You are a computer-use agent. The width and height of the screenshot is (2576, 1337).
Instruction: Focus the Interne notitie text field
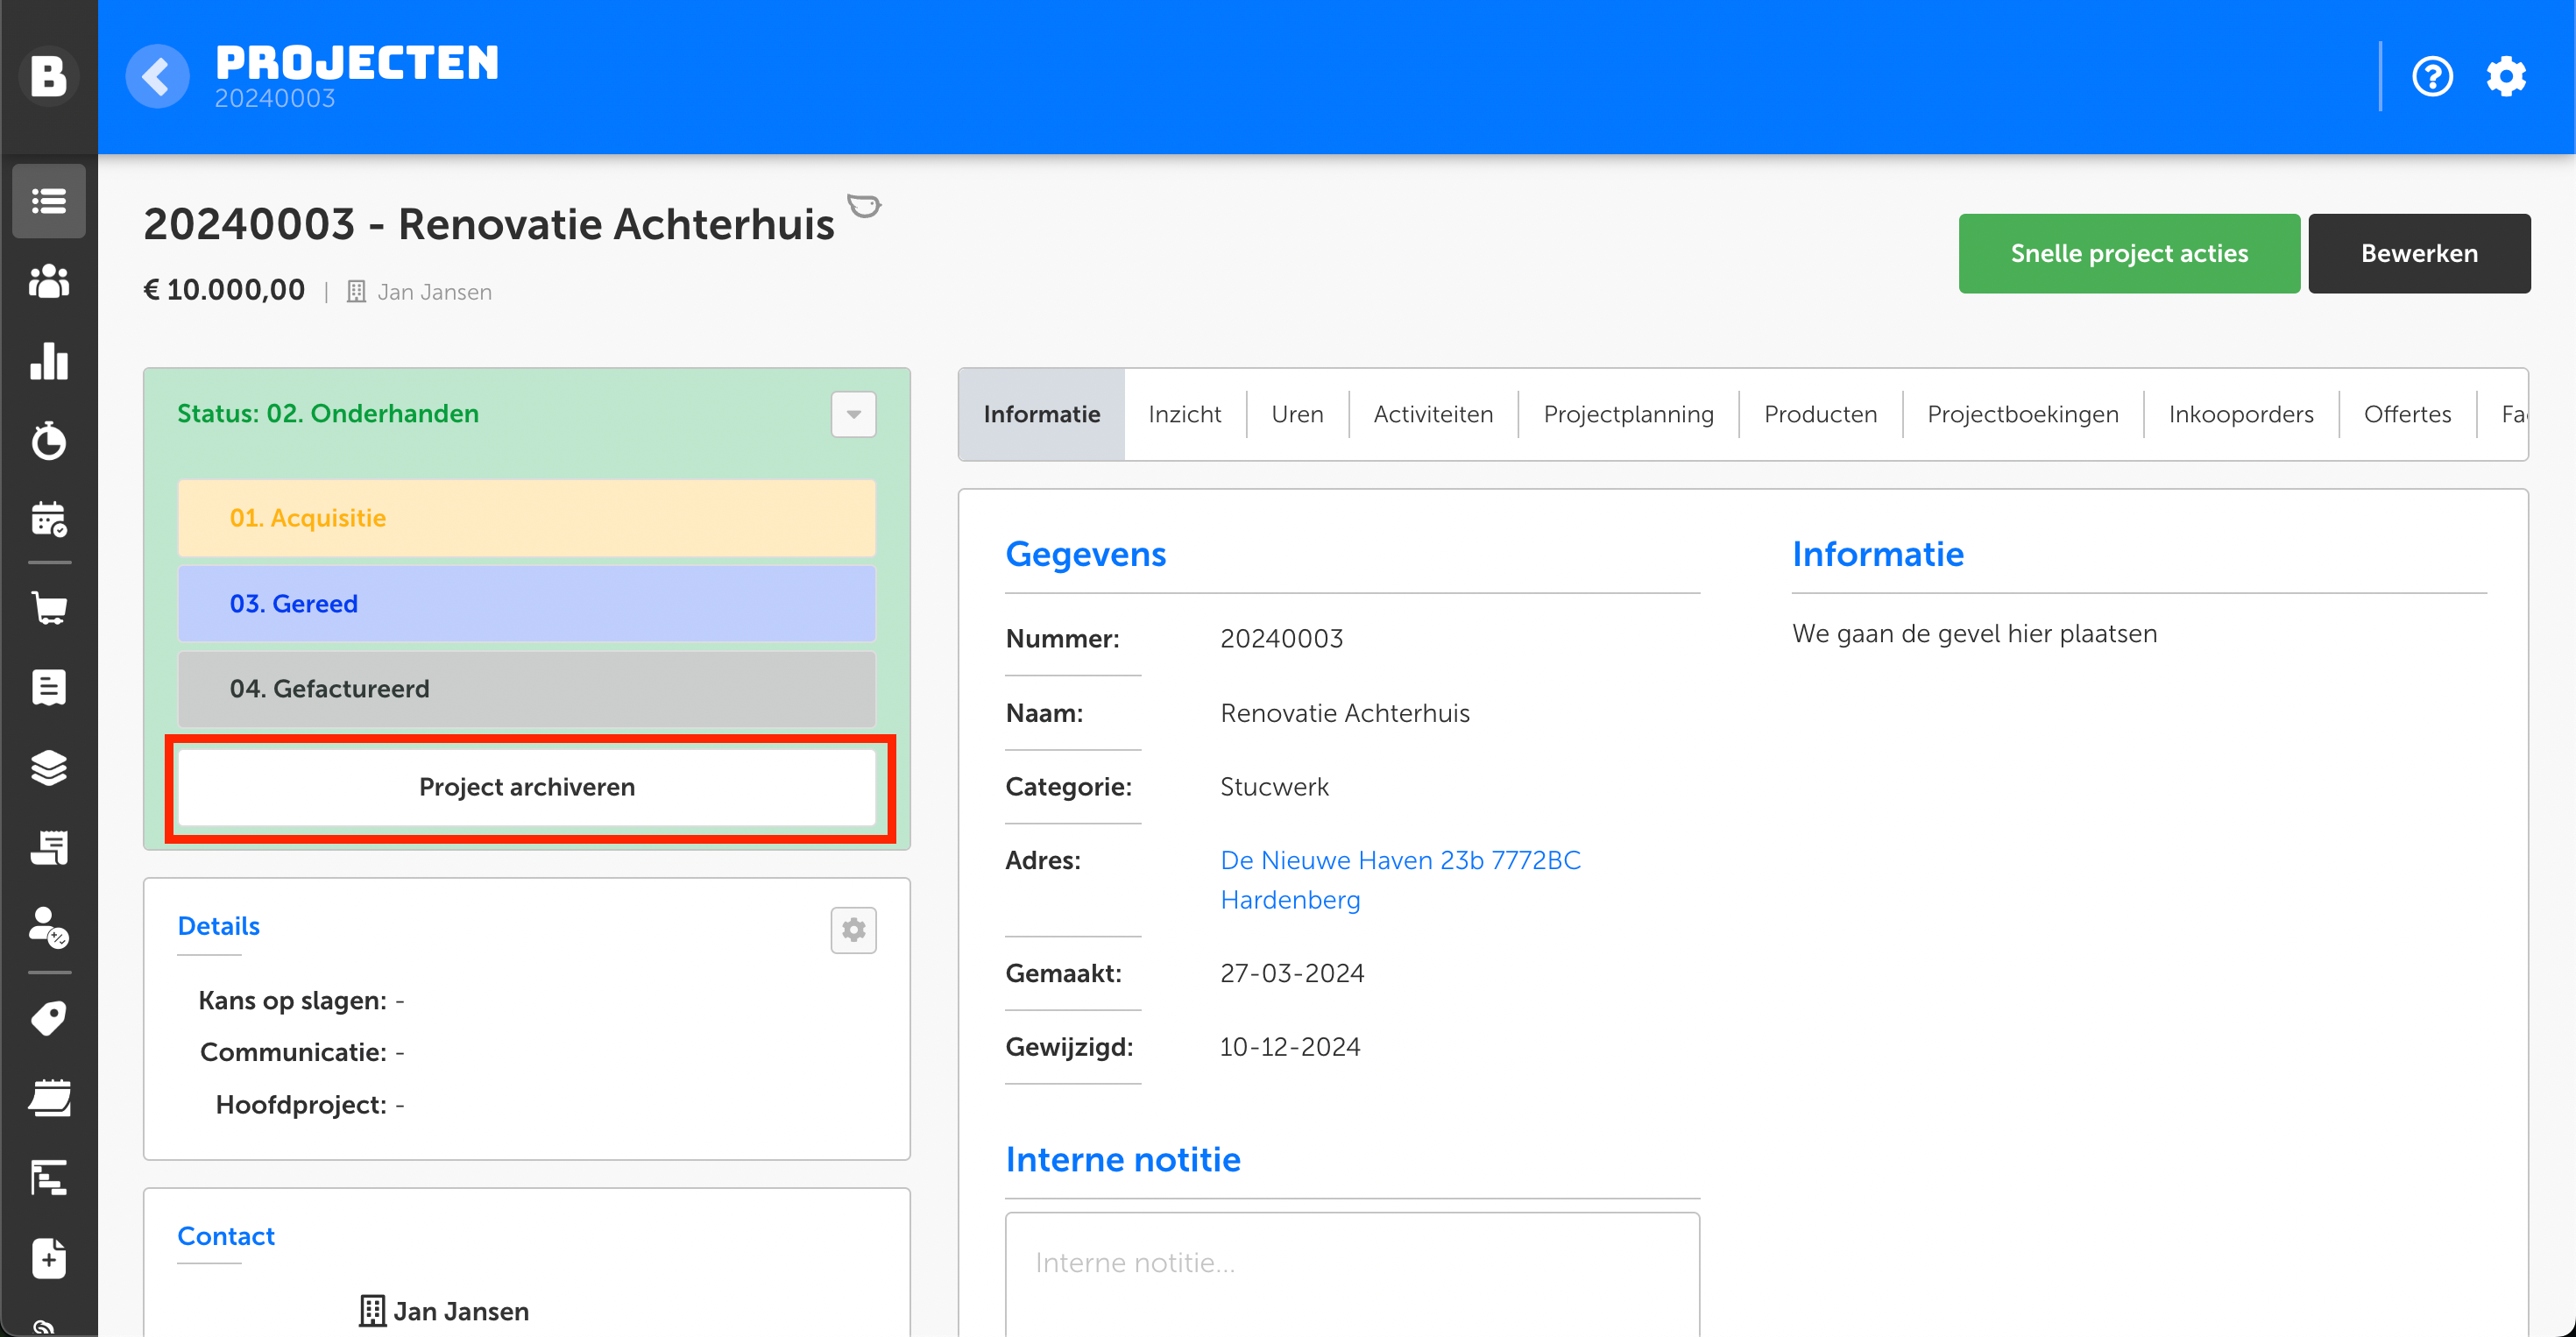click(x=1352, y=1275)
